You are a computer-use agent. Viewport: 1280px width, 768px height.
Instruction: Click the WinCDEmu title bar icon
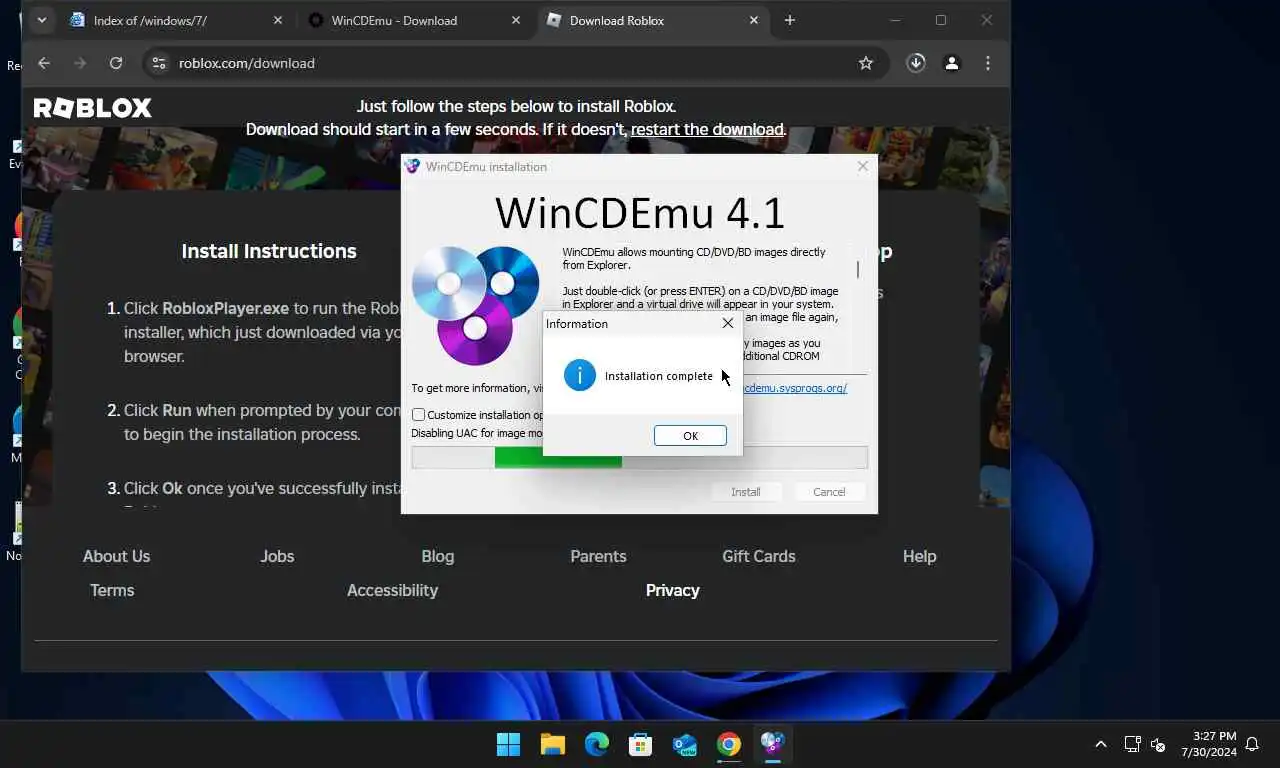tap(412, 167)
